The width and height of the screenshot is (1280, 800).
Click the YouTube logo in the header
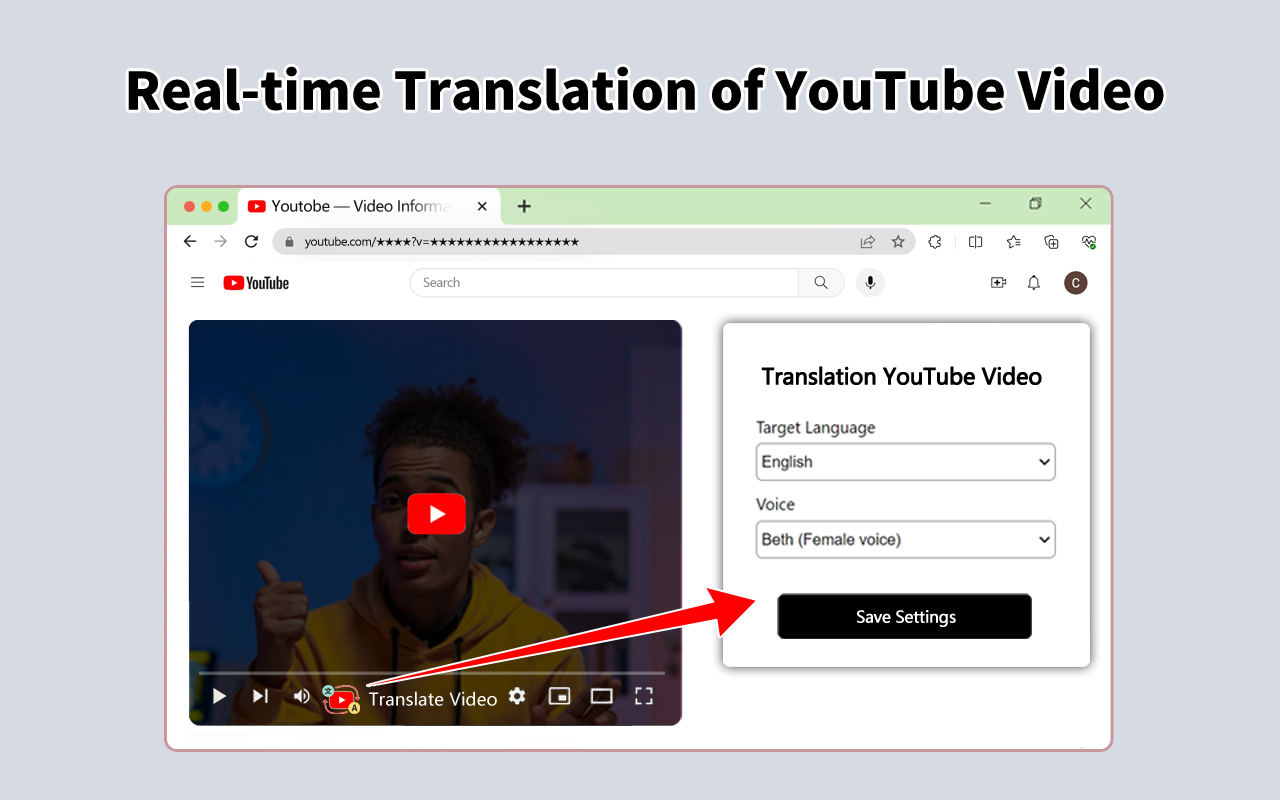click(x=255, y=282)
